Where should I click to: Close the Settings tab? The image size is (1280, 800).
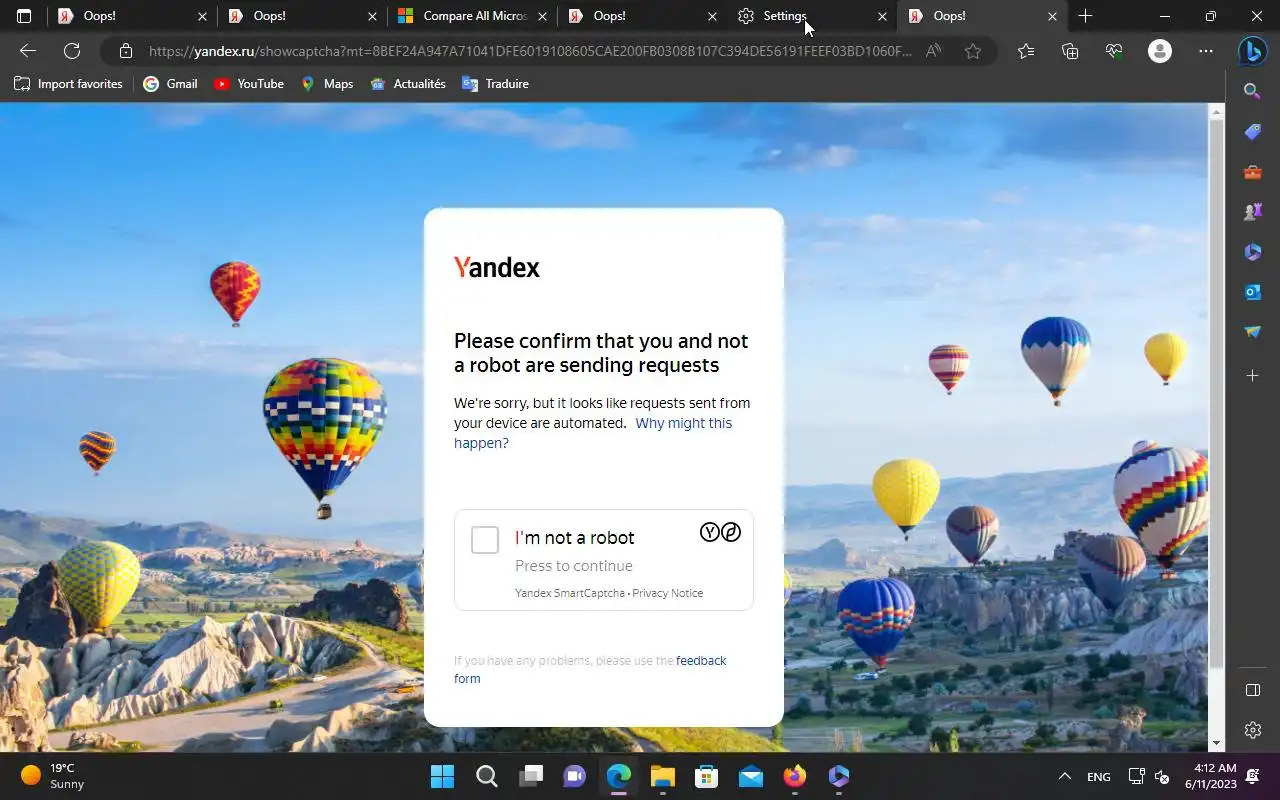(x=882, y=16)
